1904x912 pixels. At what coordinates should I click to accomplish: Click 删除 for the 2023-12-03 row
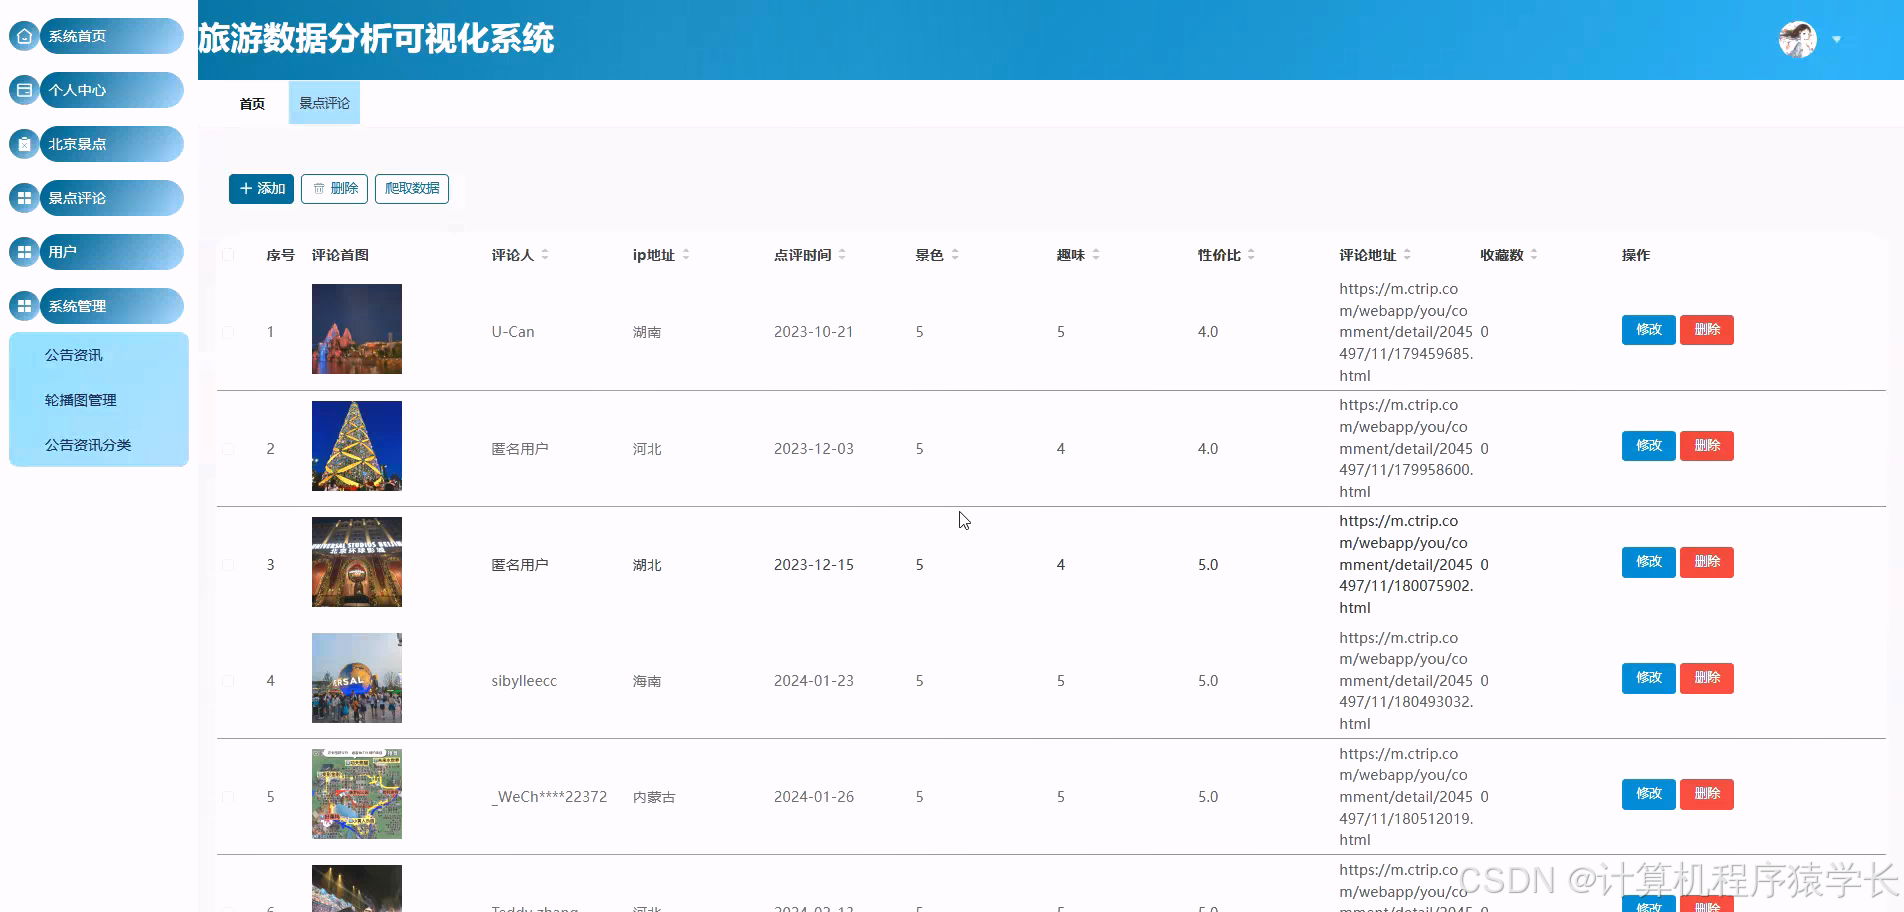[x=1707, y=446]
